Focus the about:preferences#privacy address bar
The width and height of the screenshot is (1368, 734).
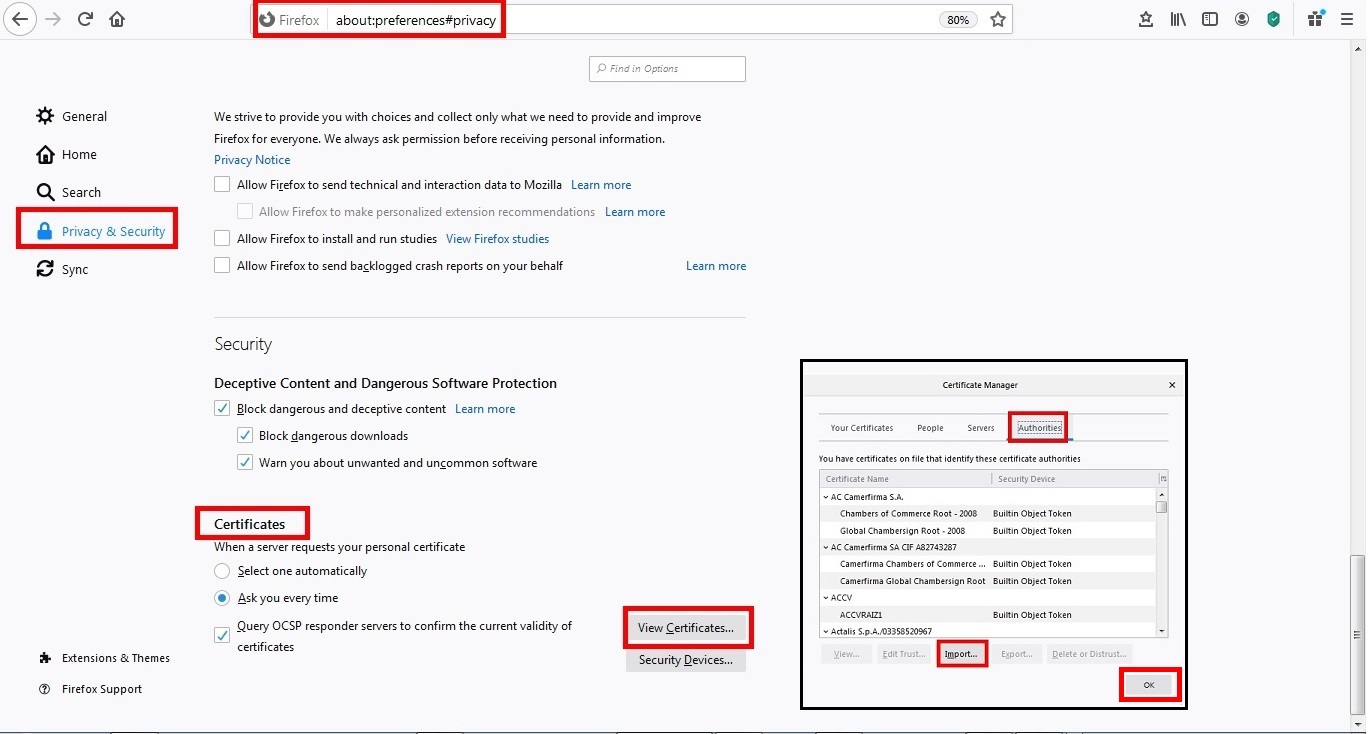(x=630, y=20)
